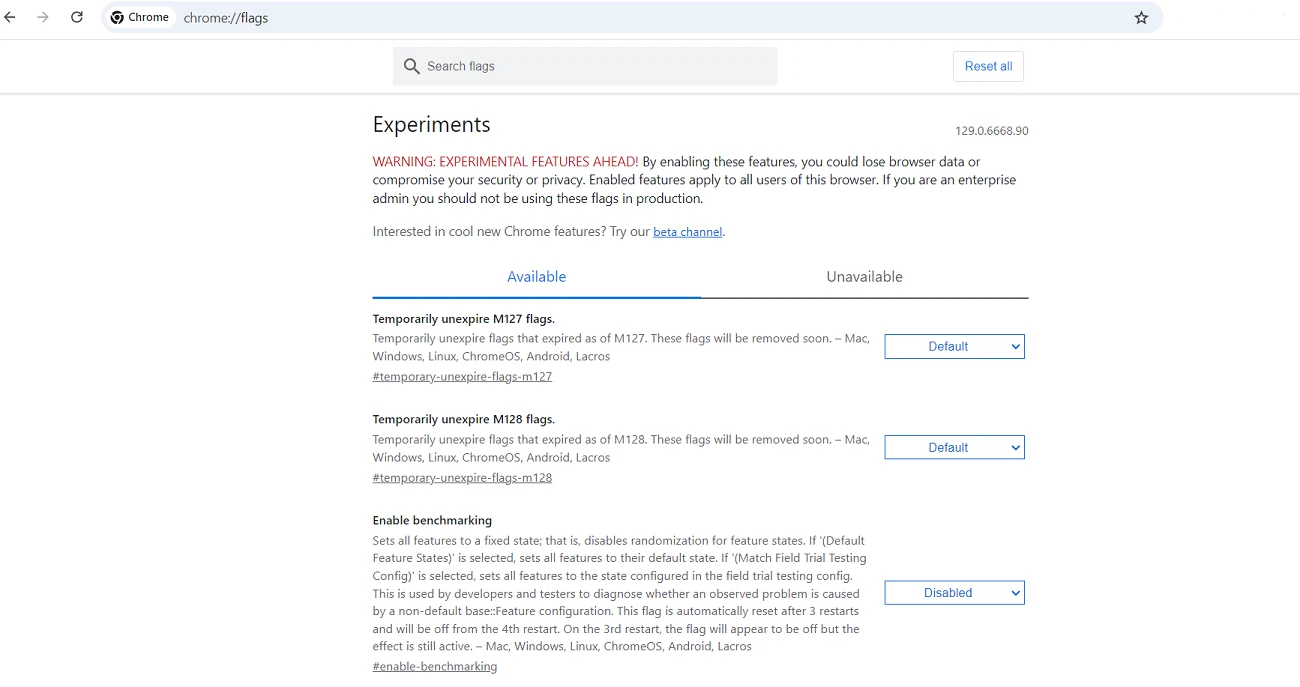Reload the chrome://flags page
The height and width of the screenshot is (687, 1300).
[77, 17]
